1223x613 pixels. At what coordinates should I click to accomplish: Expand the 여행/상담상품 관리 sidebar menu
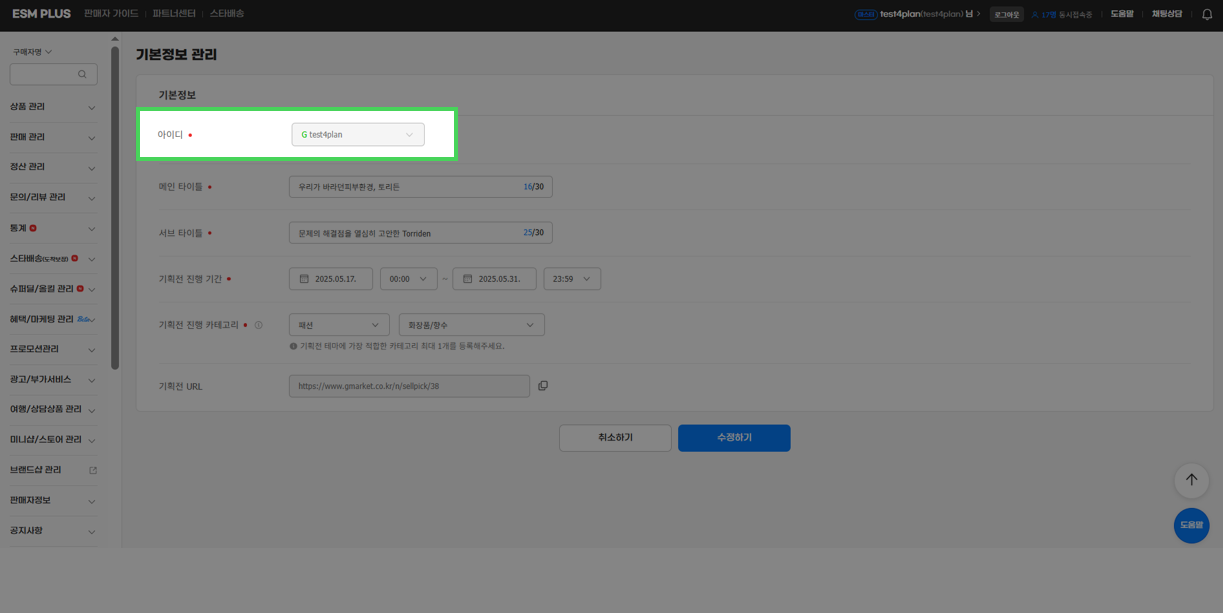(53, 409)
